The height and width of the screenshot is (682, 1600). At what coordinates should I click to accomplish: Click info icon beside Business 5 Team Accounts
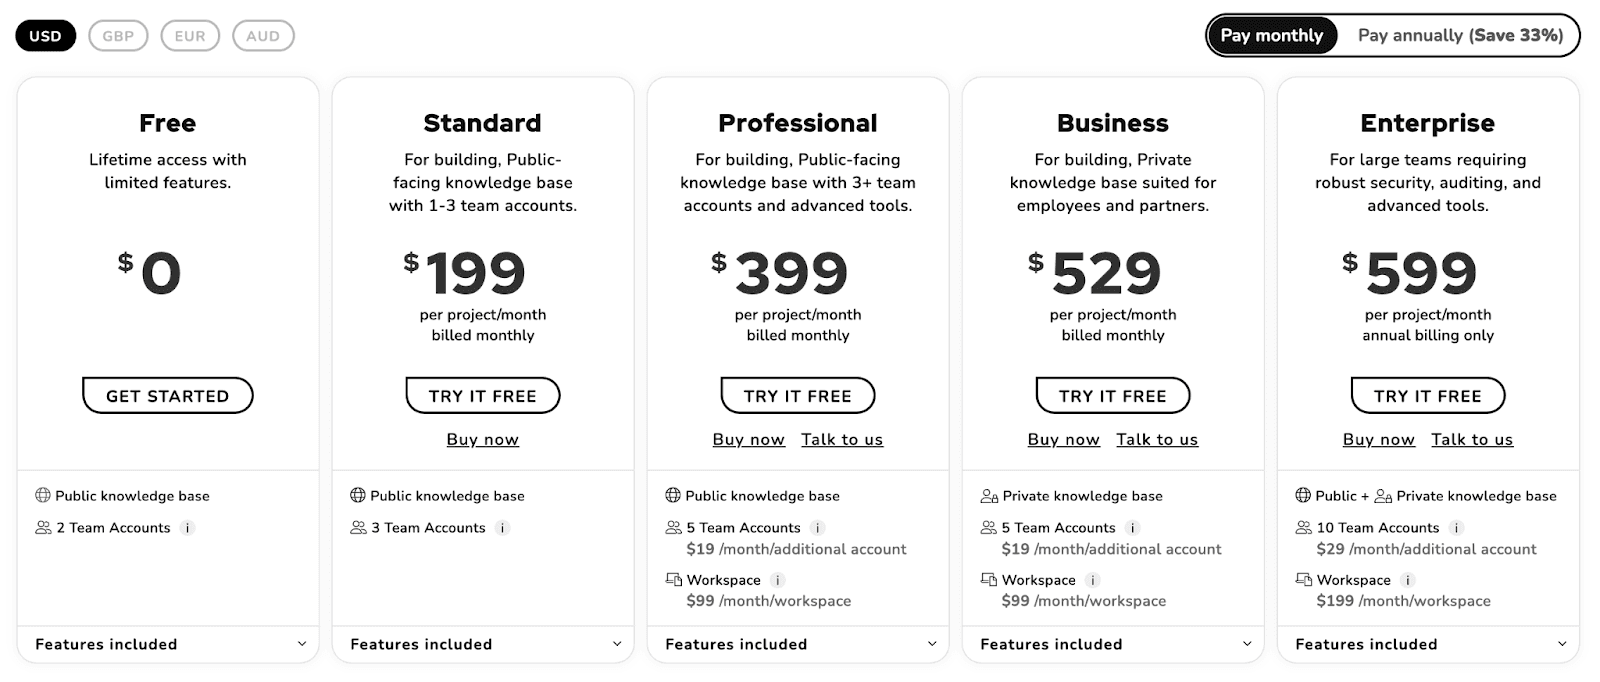(1132, 528)
